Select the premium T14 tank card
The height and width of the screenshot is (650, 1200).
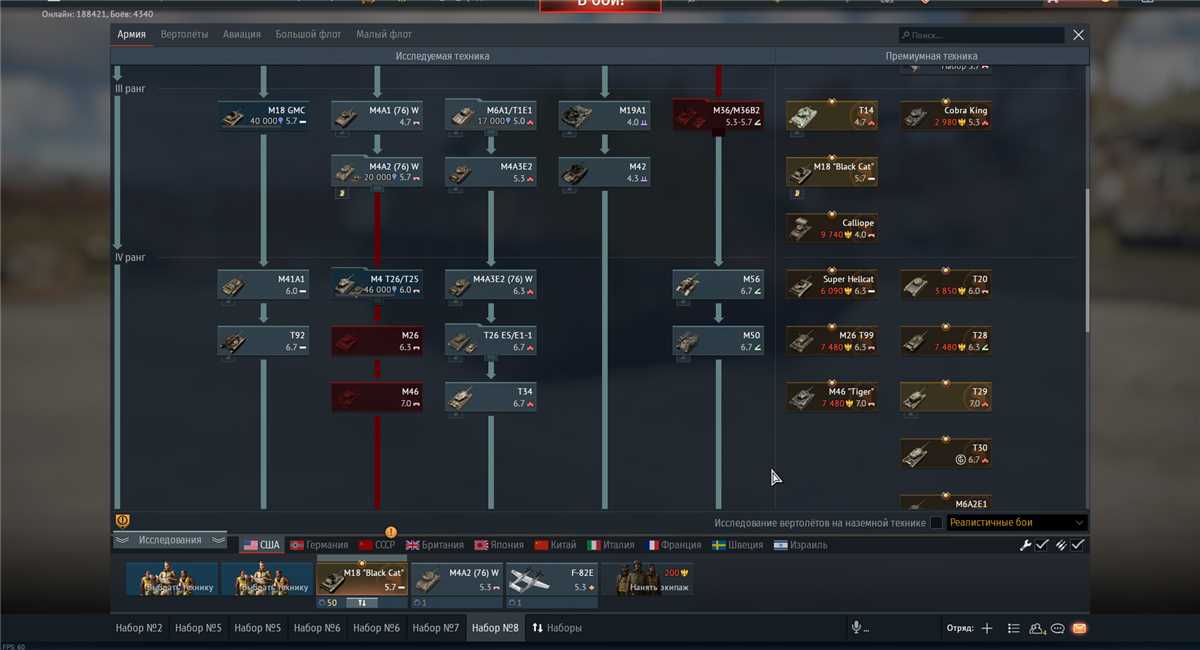click(x=832, y=115)
